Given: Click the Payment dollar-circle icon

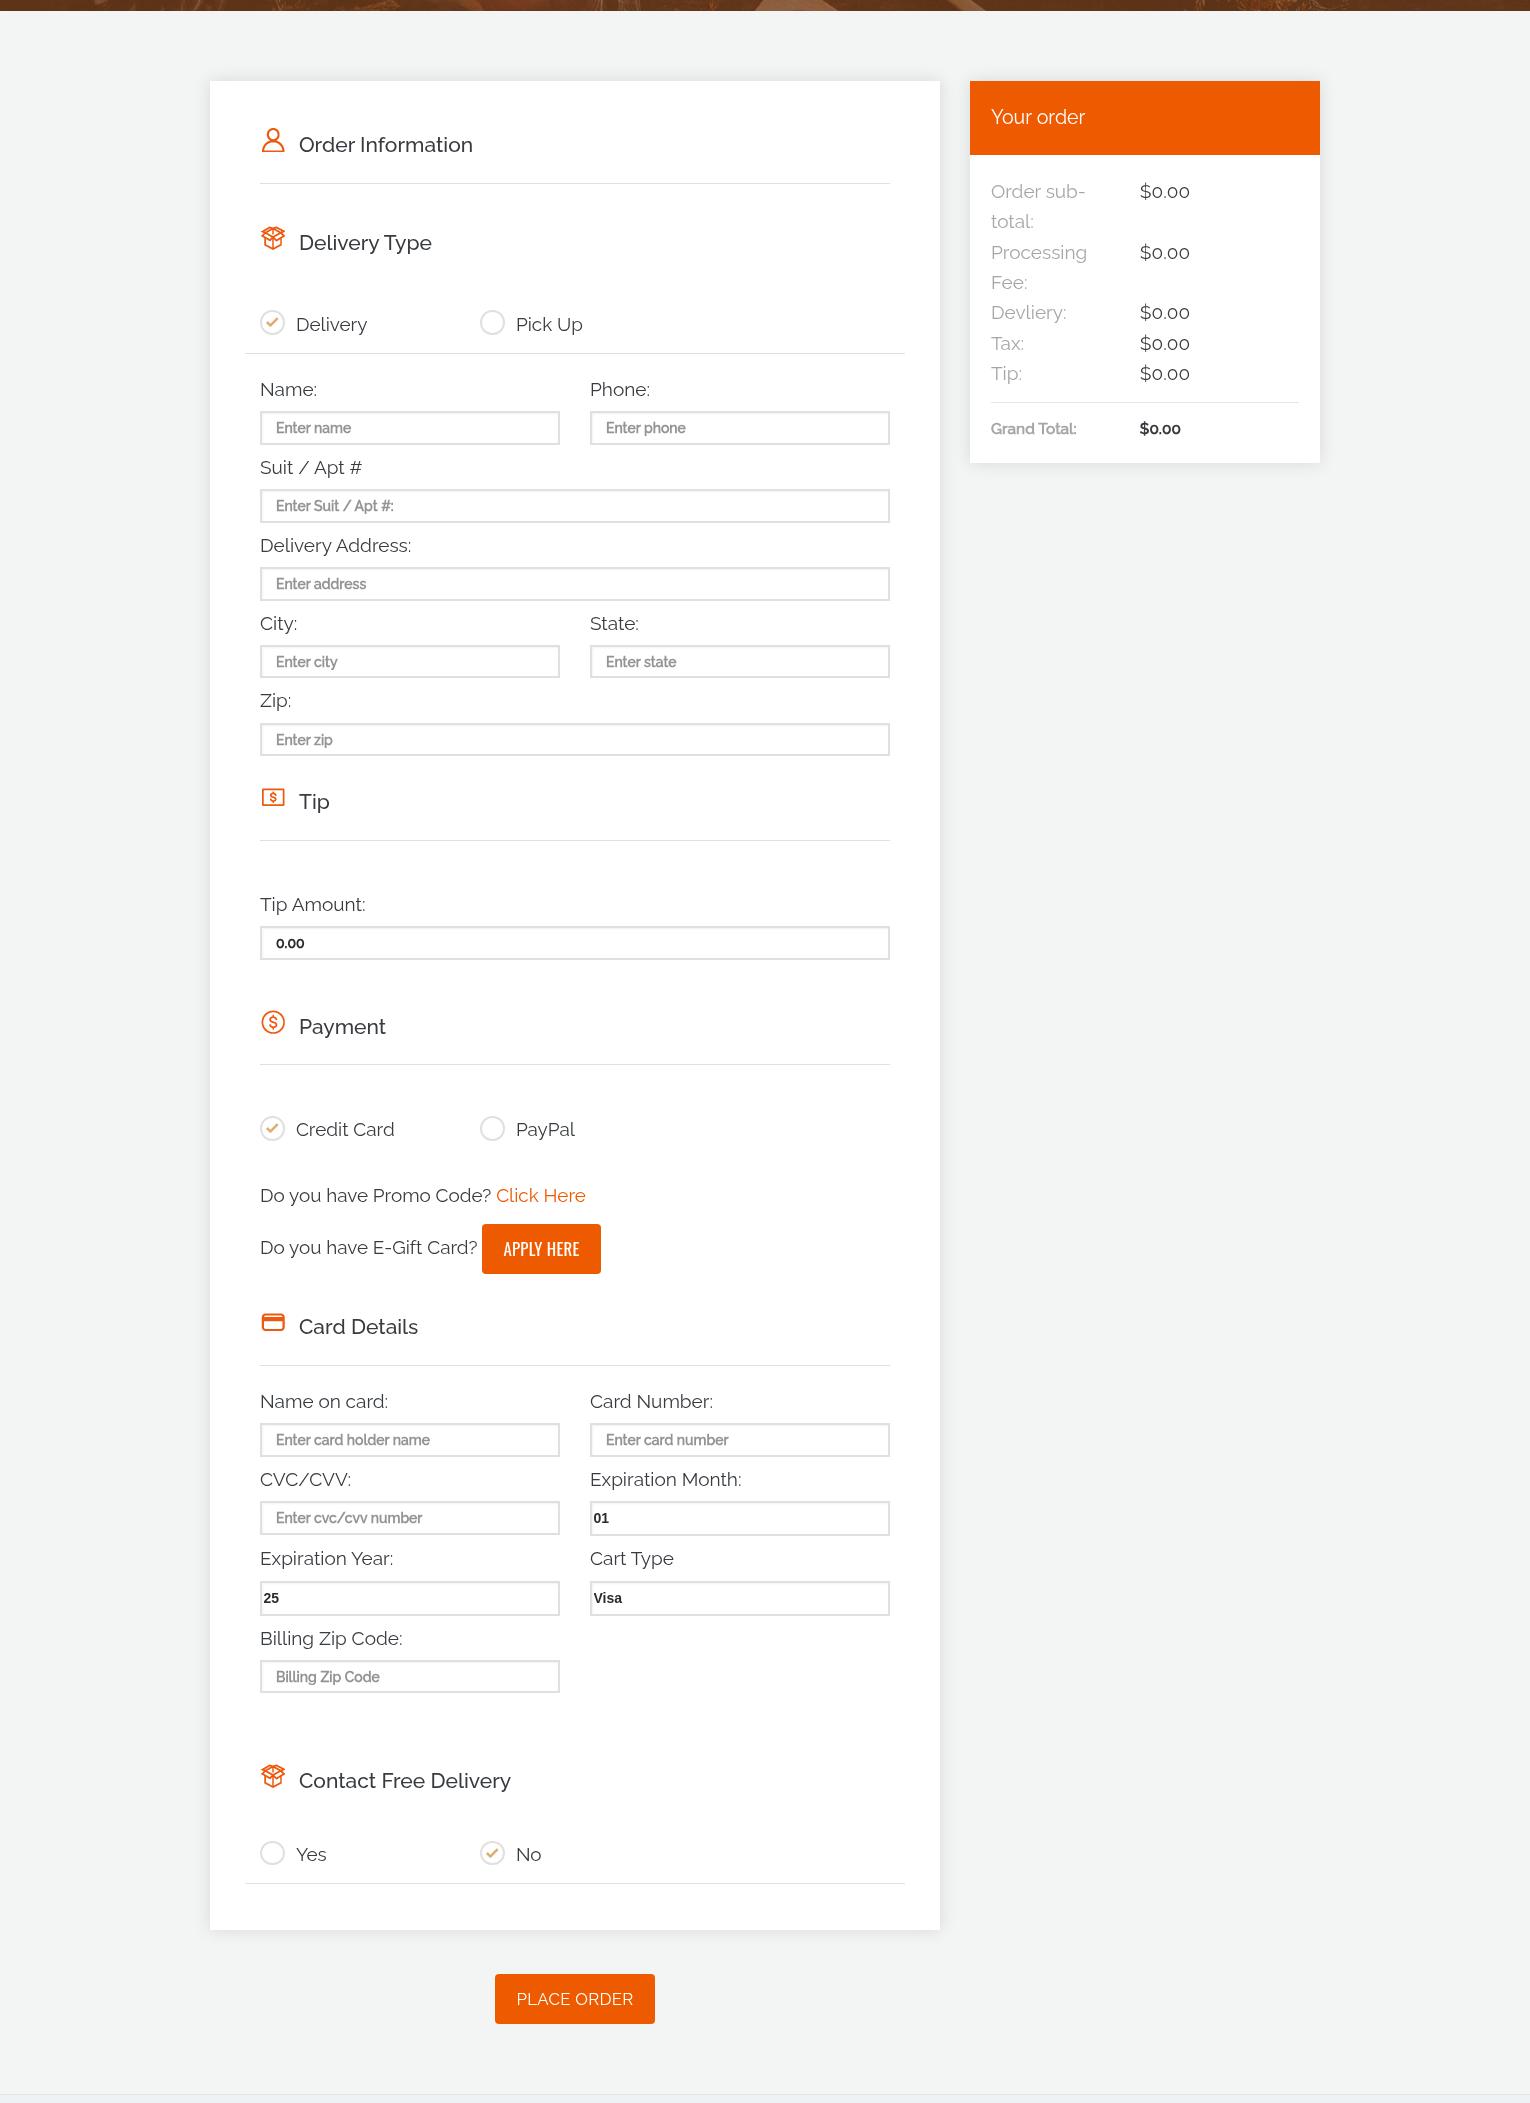Looking at the screenshot, I should (273, 1022).
